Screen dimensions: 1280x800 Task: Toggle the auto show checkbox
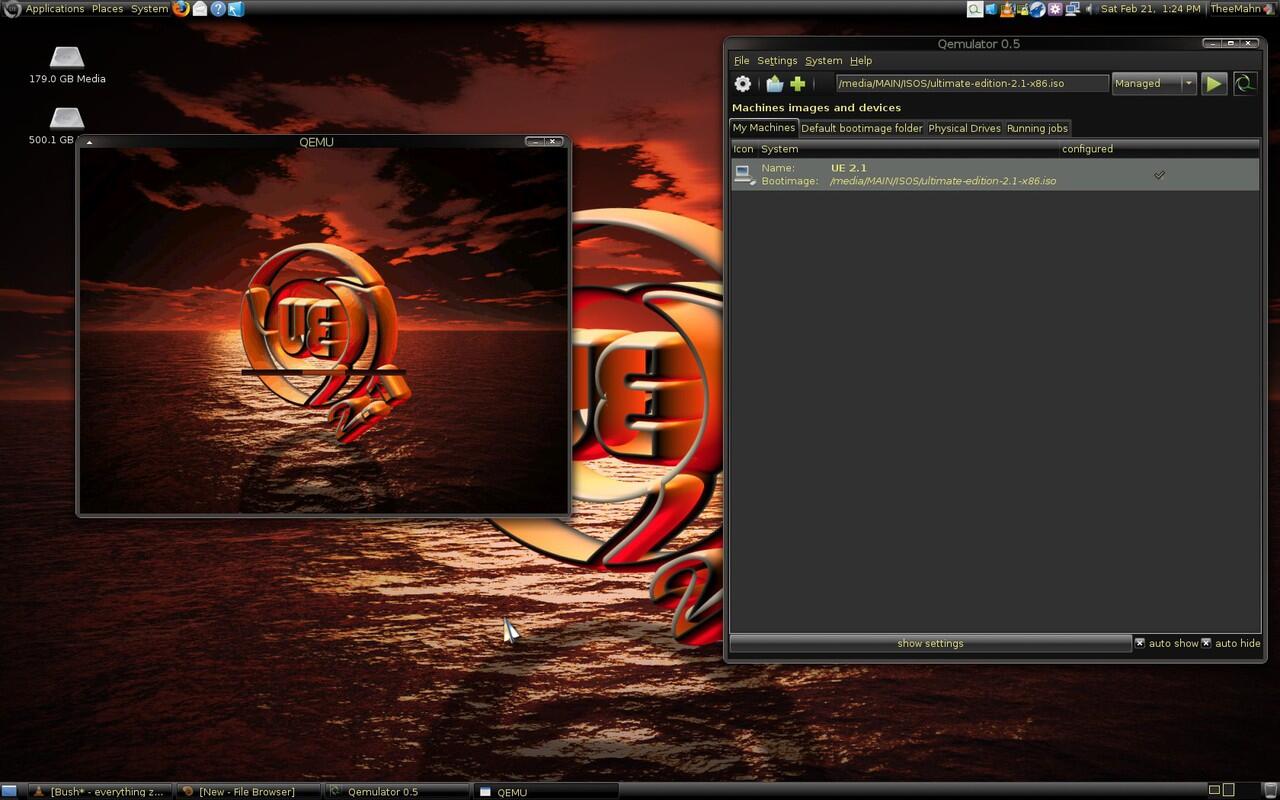point(1139,643)
